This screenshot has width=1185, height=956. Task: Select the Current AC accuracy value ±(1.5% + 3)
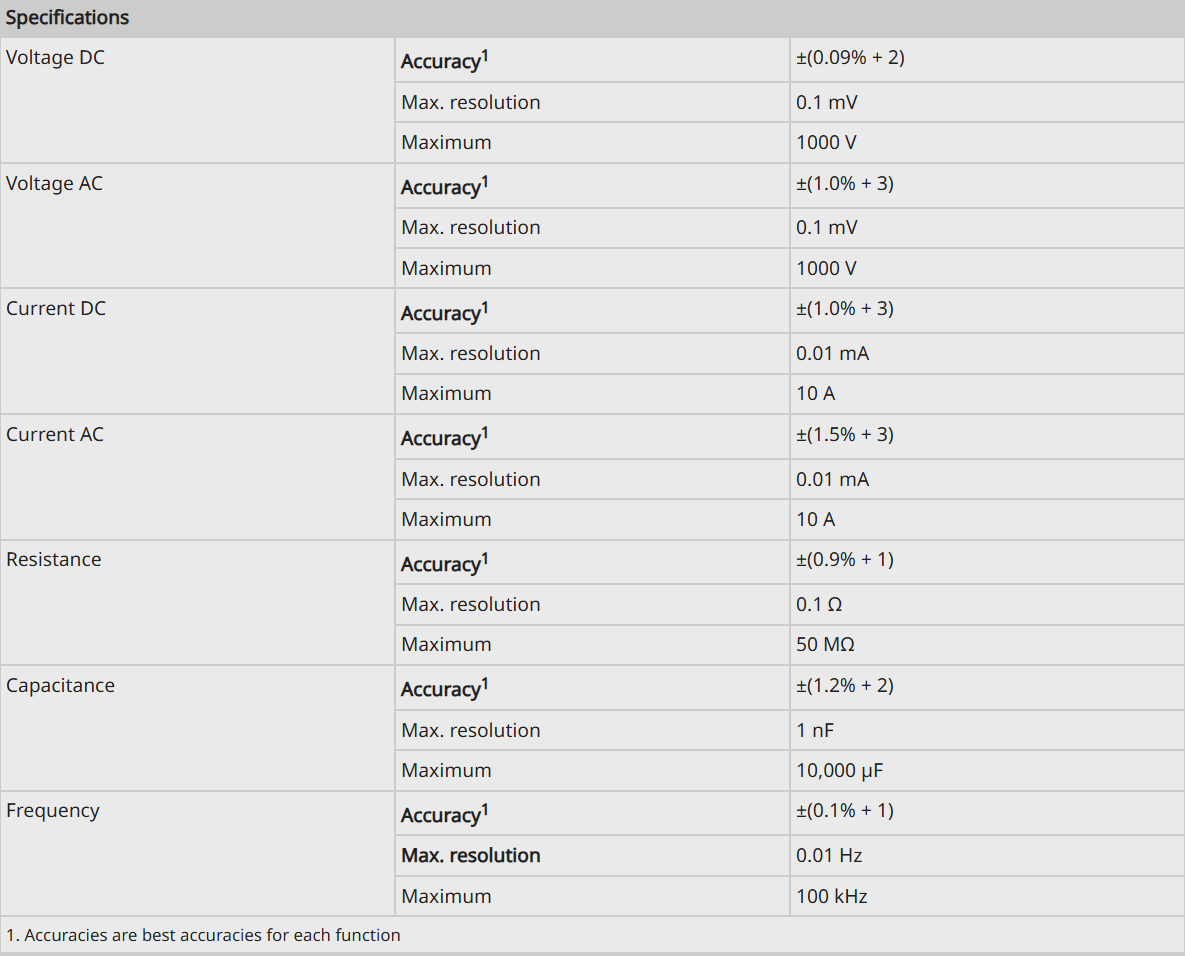pos(845,435)
